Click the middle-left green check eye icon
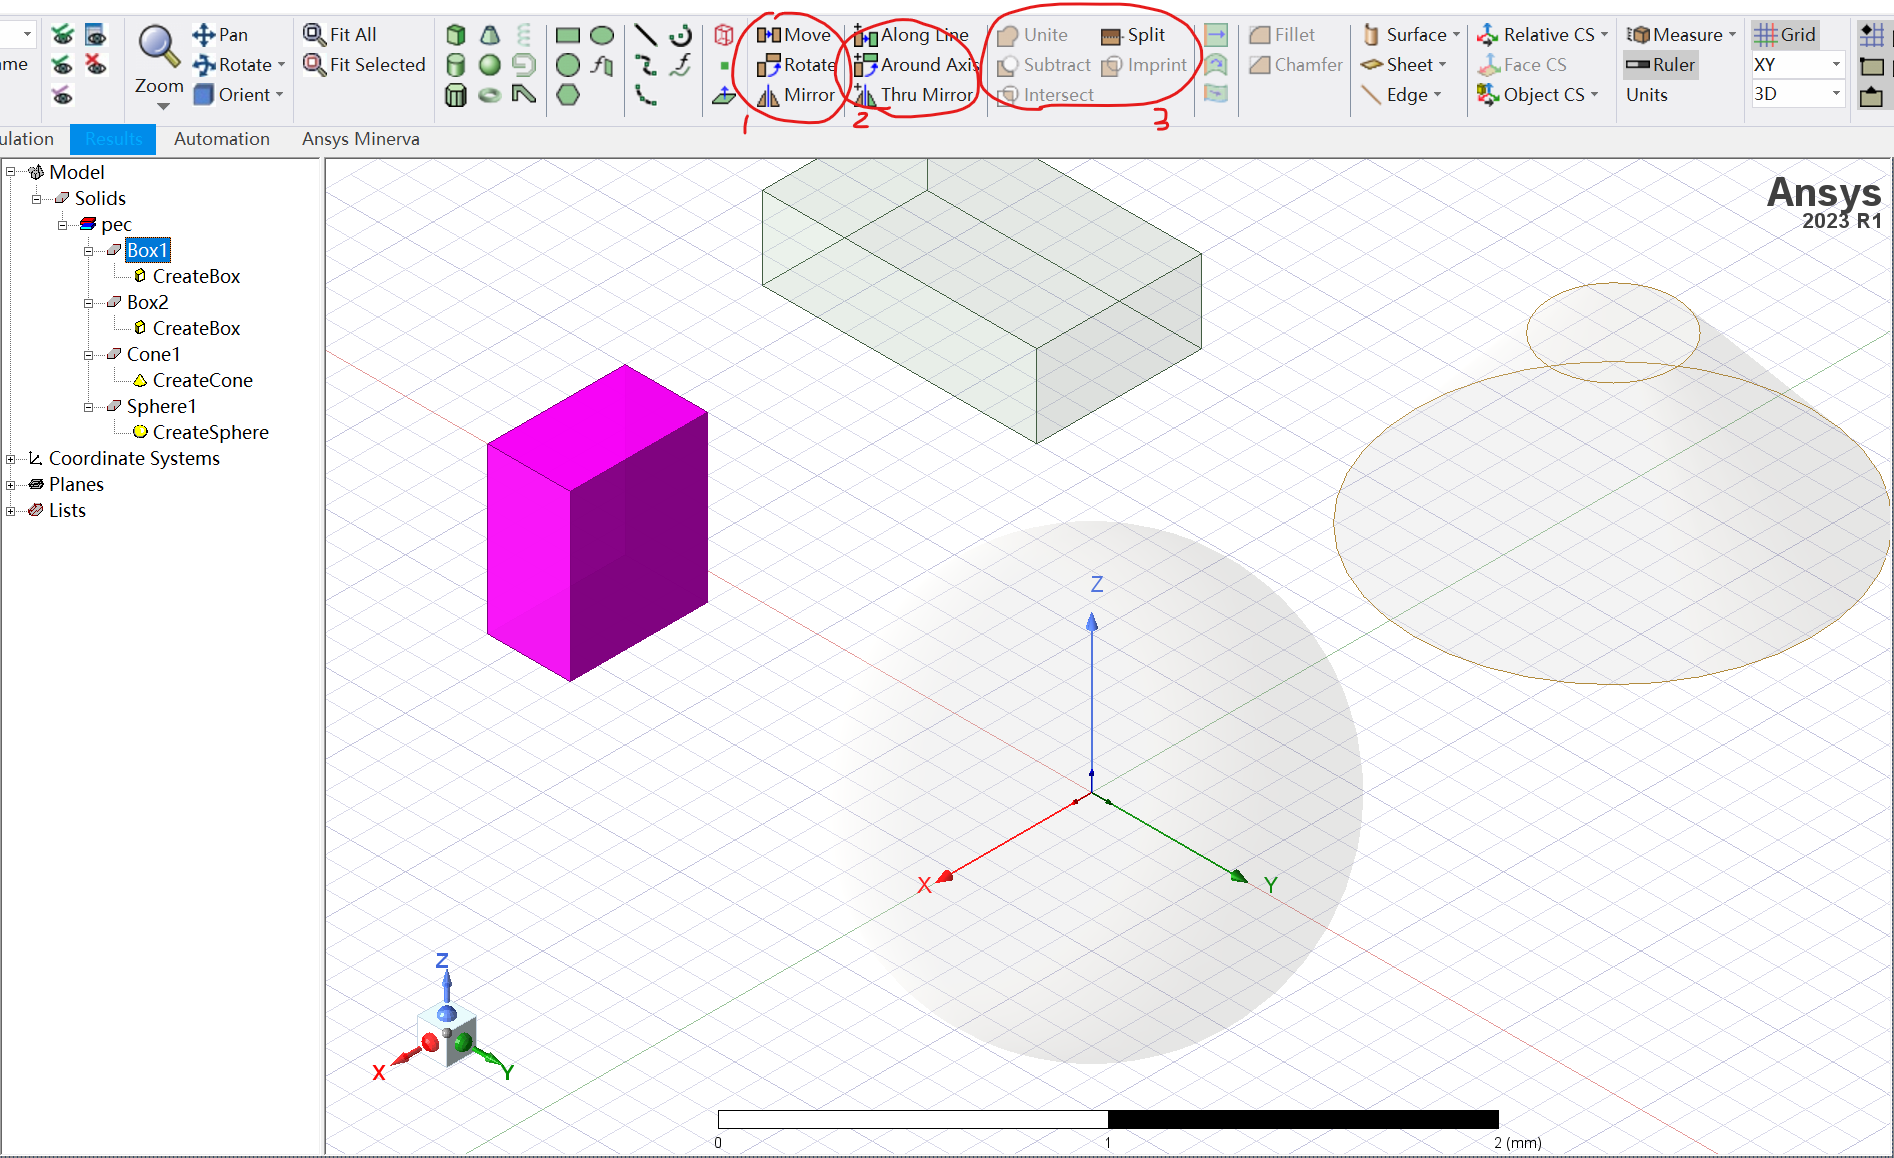 pos(62,65)
